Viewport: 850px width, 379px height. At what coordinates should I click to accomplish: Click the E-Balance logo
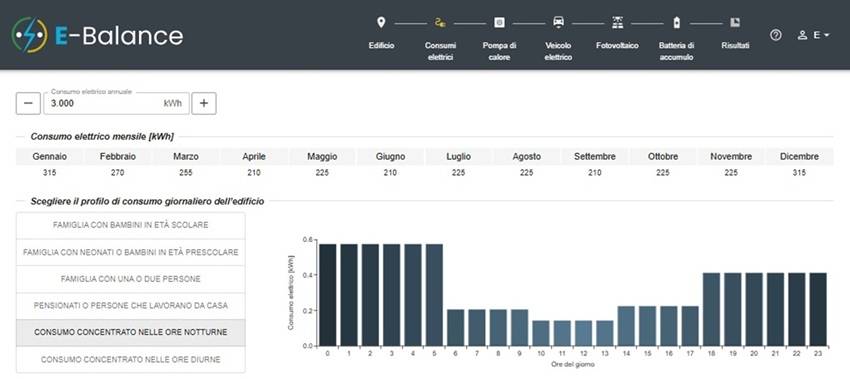(98, 35)
